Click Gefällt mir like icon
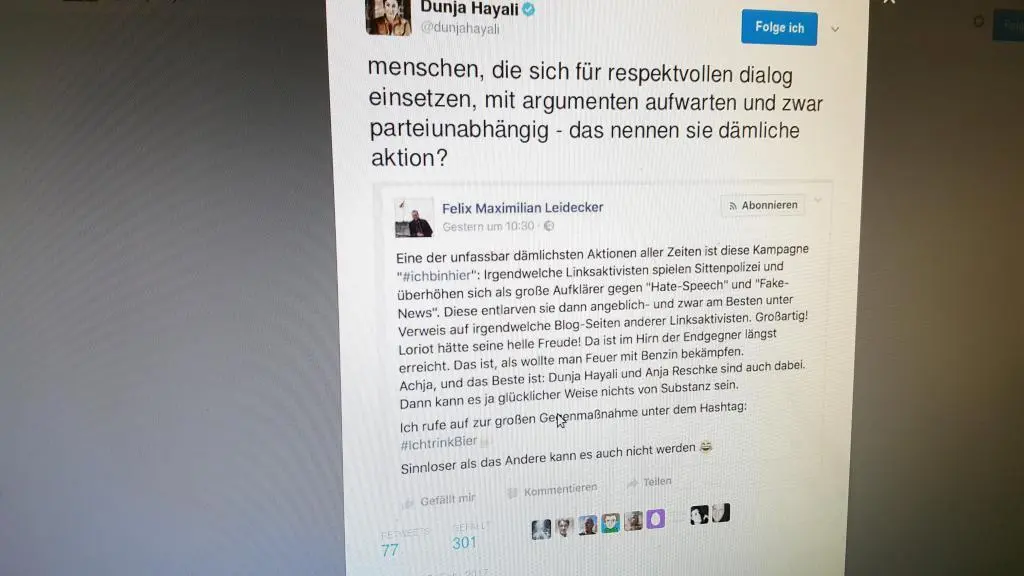Viewport: 1024px width, 576px height. 409,503
